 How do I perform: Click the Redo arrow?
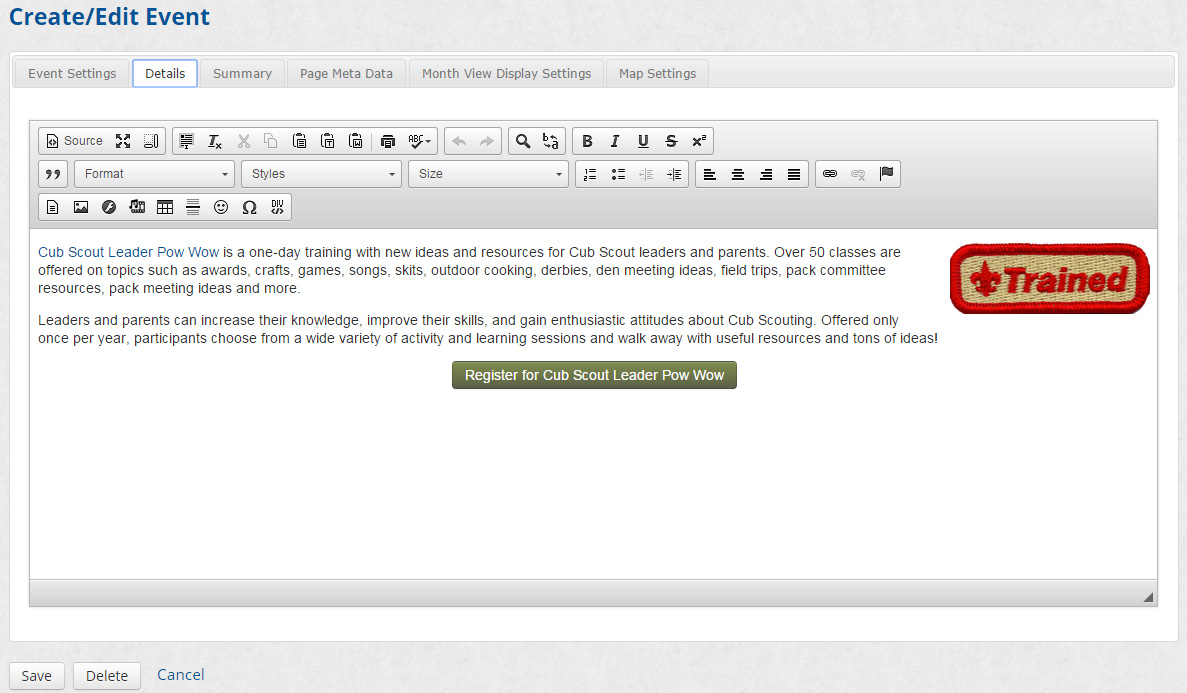[487, 141]
